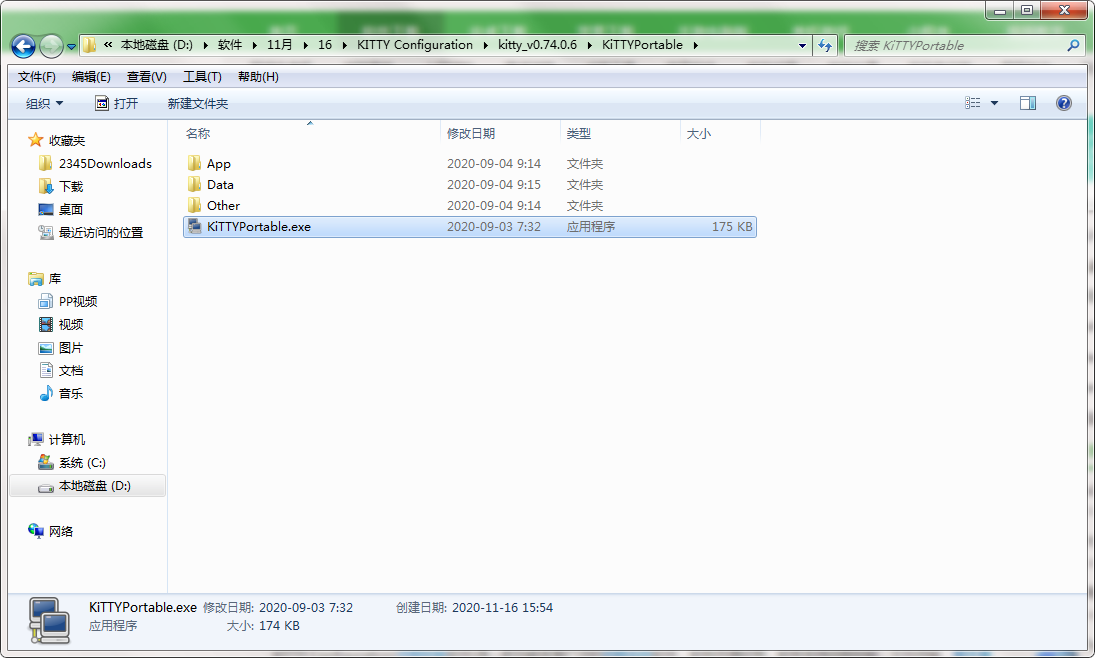
Task: Select KiTTYPortable.exe file icon
Action: [195, 226]
